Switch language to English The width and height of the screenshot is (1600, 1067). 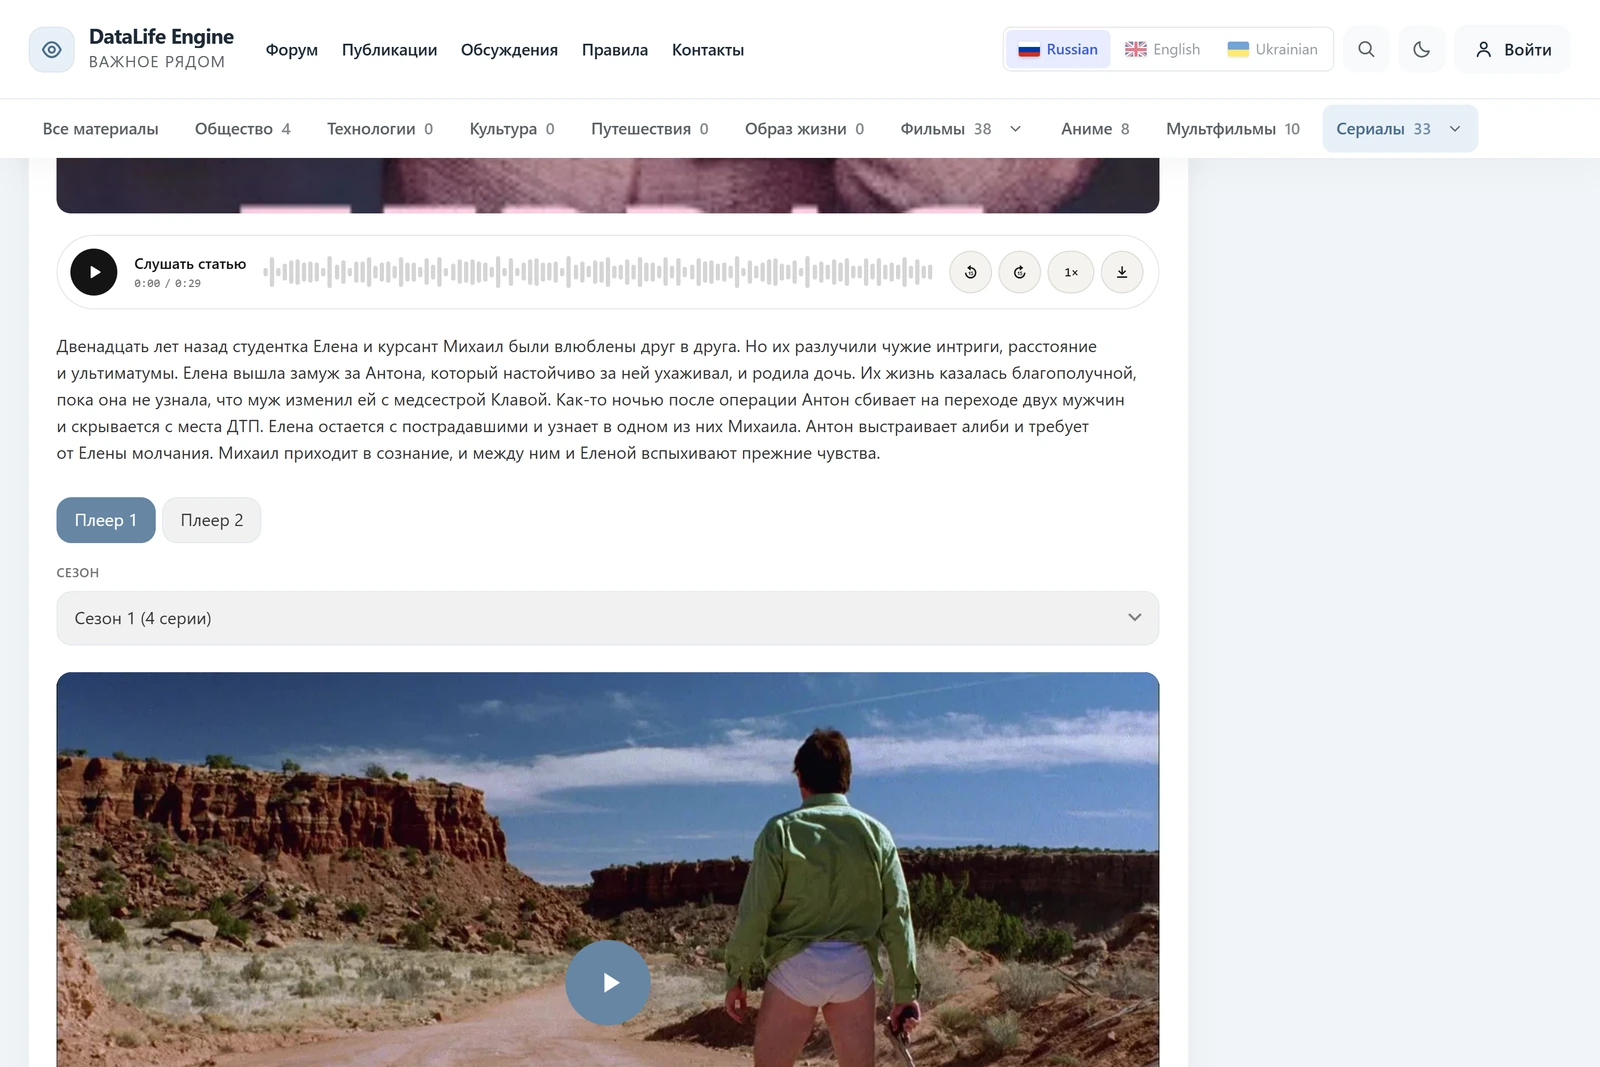pos(1162,49)
